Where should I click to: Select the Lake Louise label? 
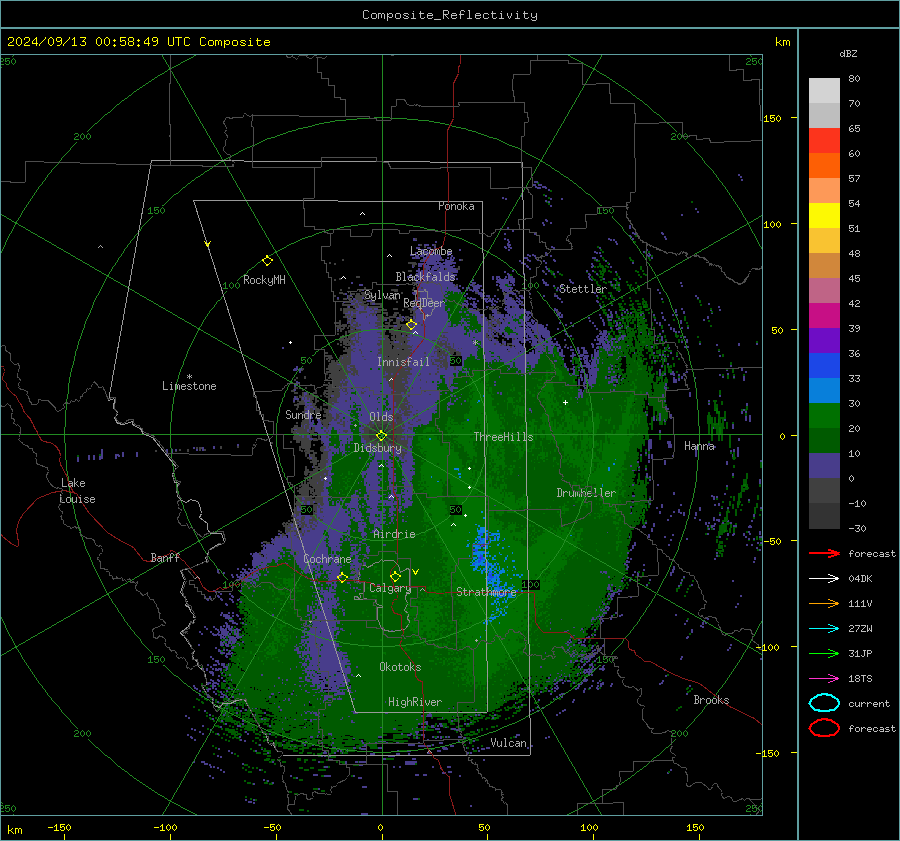point(77,491)
